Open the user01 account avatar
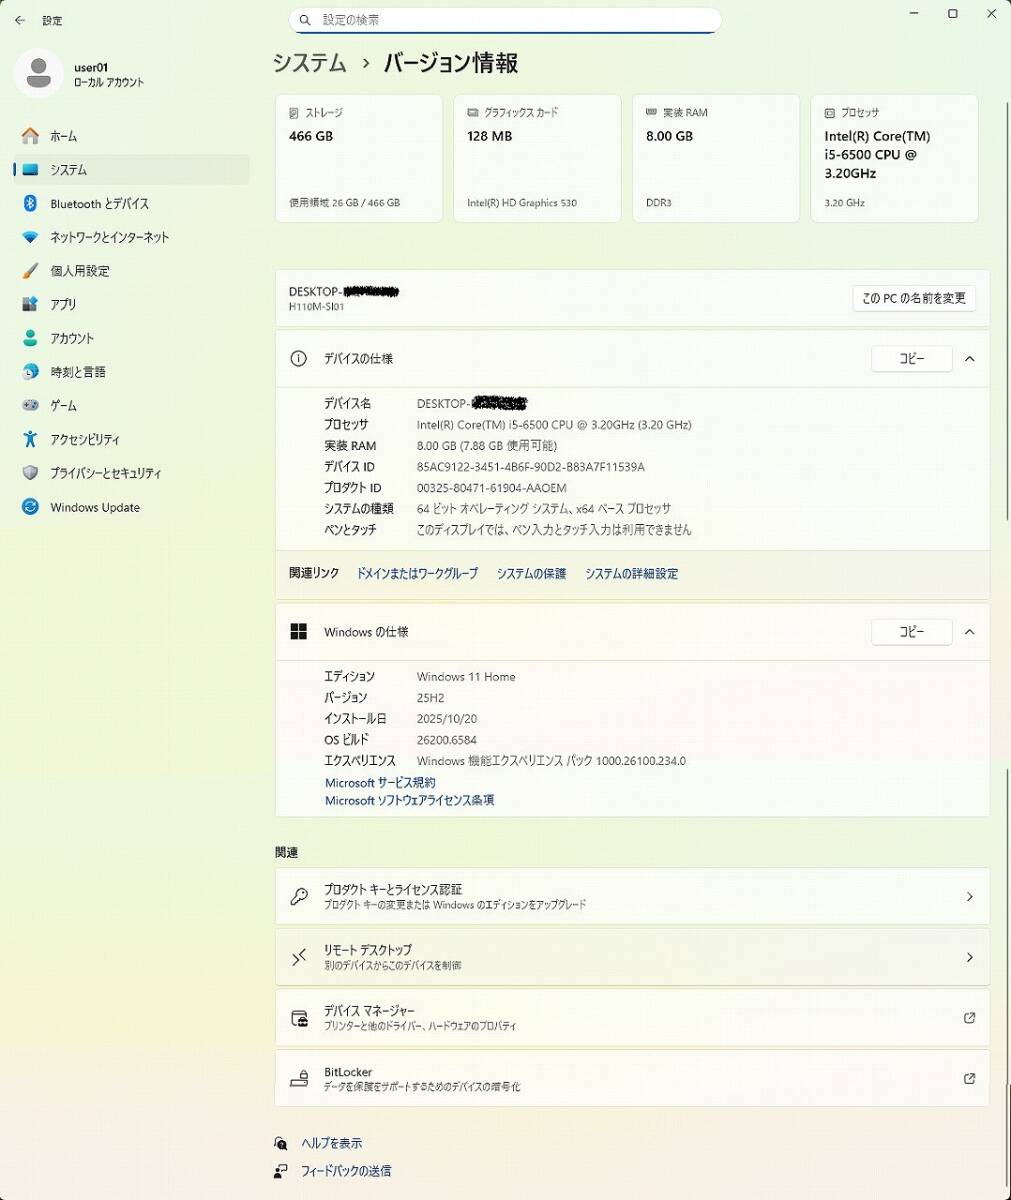 (38, 74)
